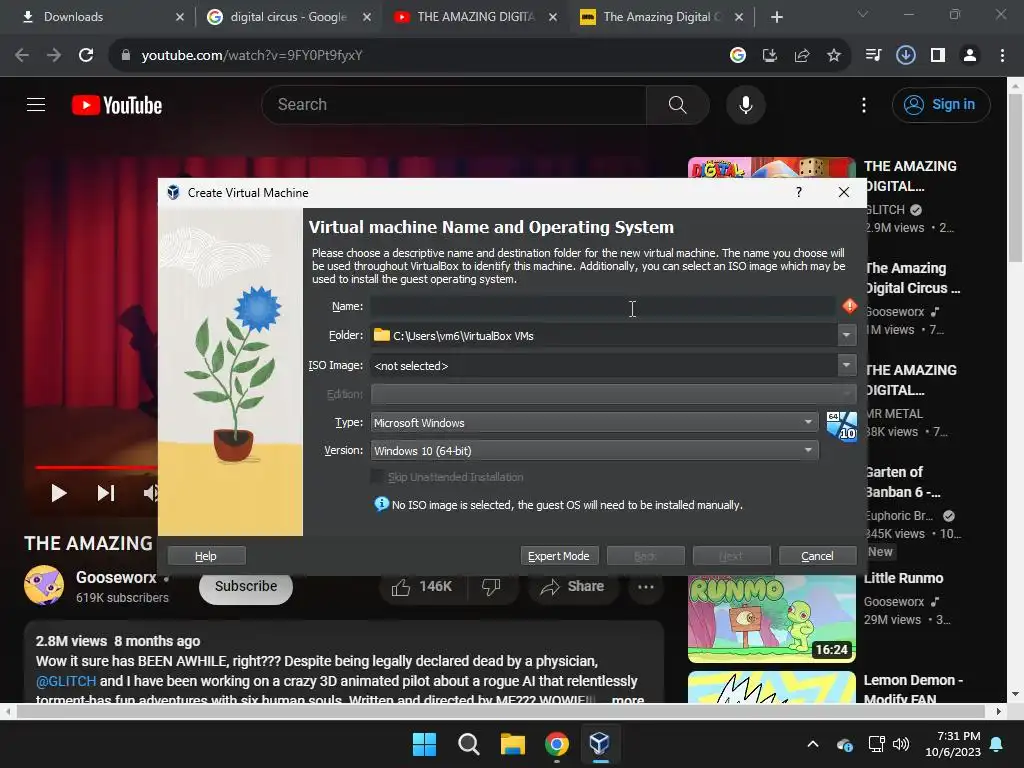Open Chrome three-dot menu
1024x768 pixels.
(1002, 56)
